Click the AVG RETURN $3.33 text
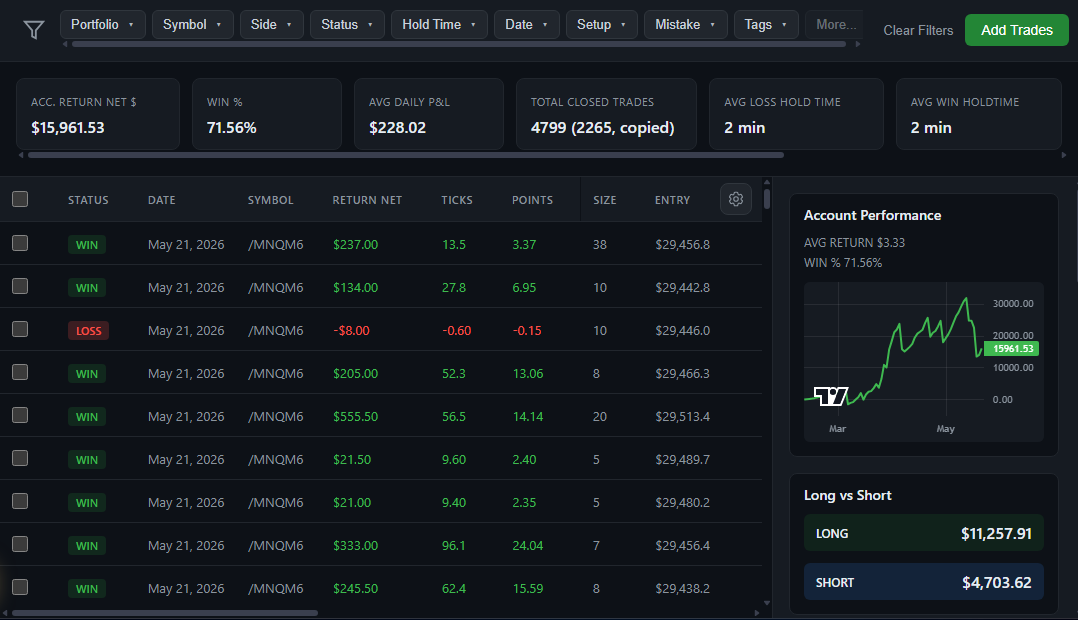The width and height of the screenshot is (1078, 620). (854, 243)
